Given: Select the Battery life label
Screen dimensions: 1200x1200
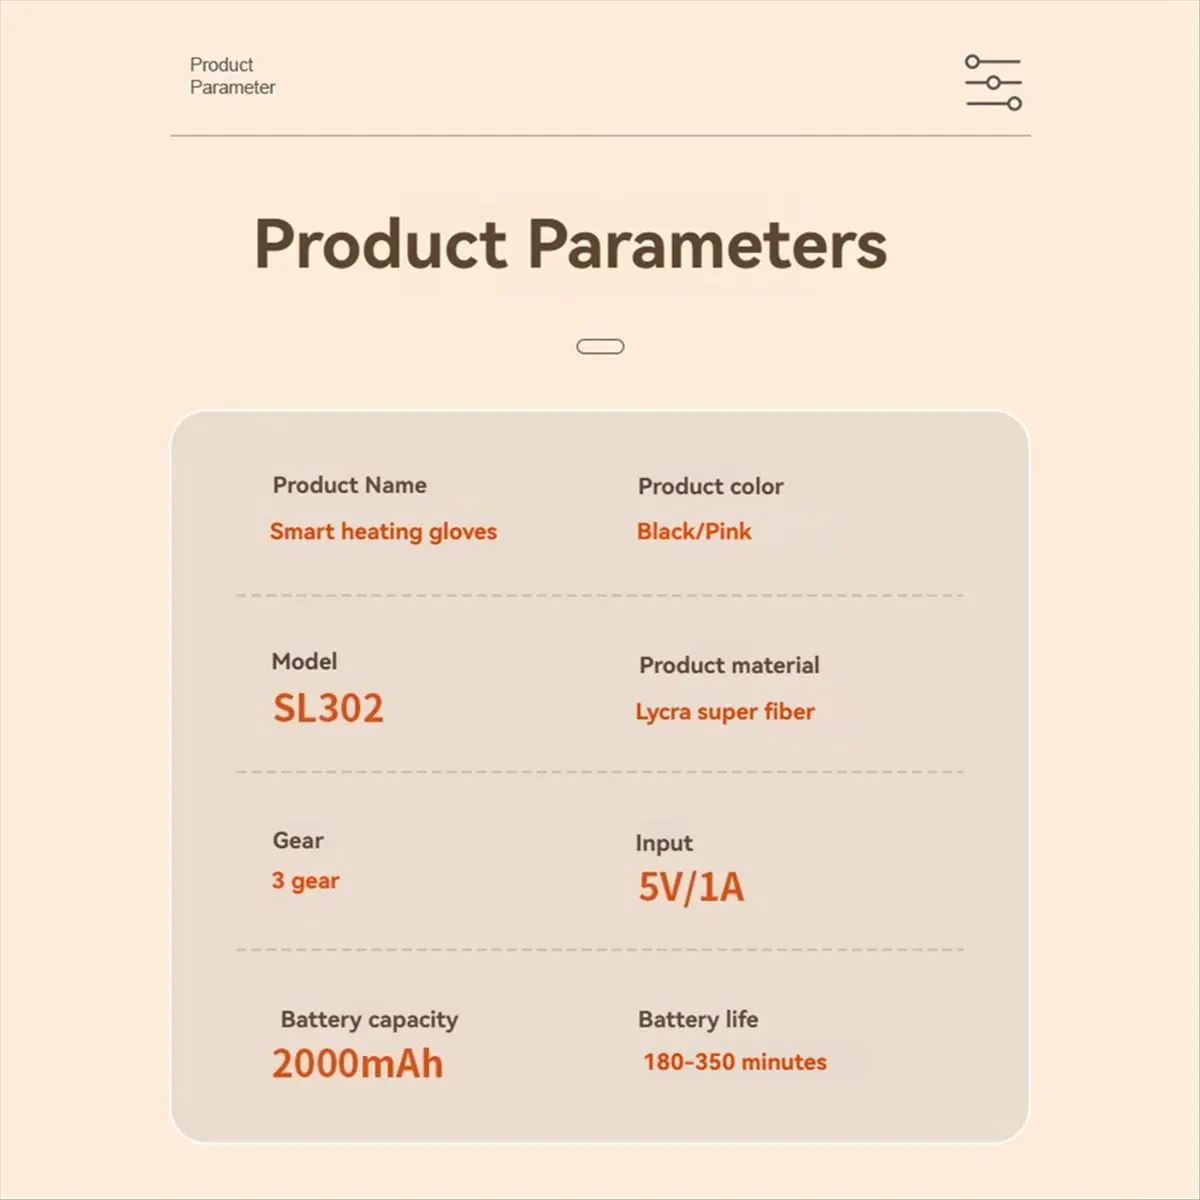Looking at the screenshot, I should click(x=698, y=1019).
